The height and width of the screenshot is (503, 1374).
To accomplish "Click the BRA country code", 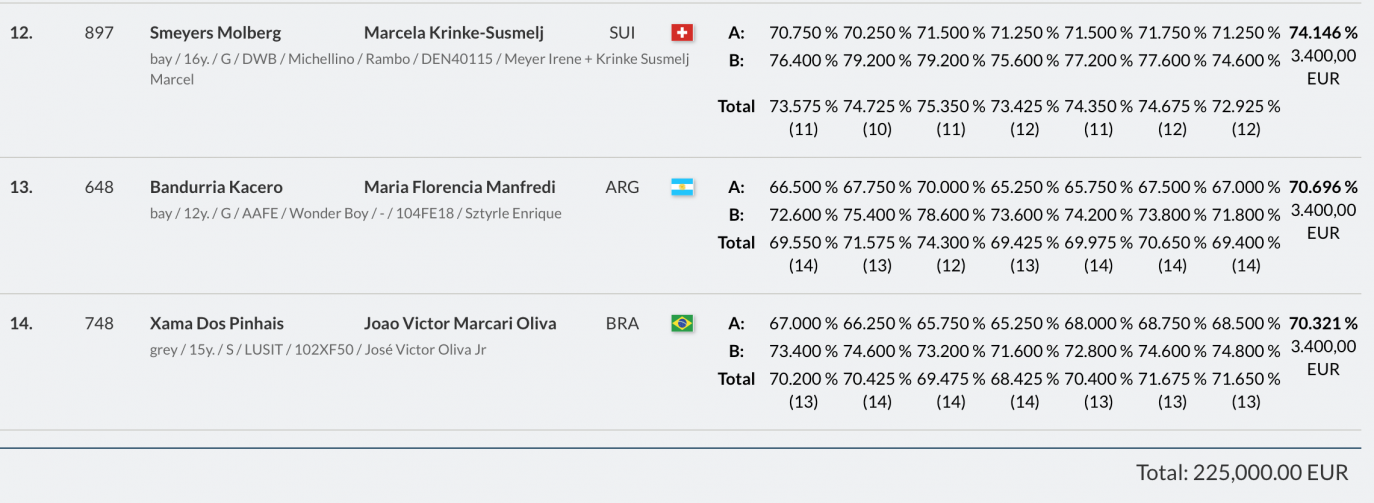I will point(621,323).
